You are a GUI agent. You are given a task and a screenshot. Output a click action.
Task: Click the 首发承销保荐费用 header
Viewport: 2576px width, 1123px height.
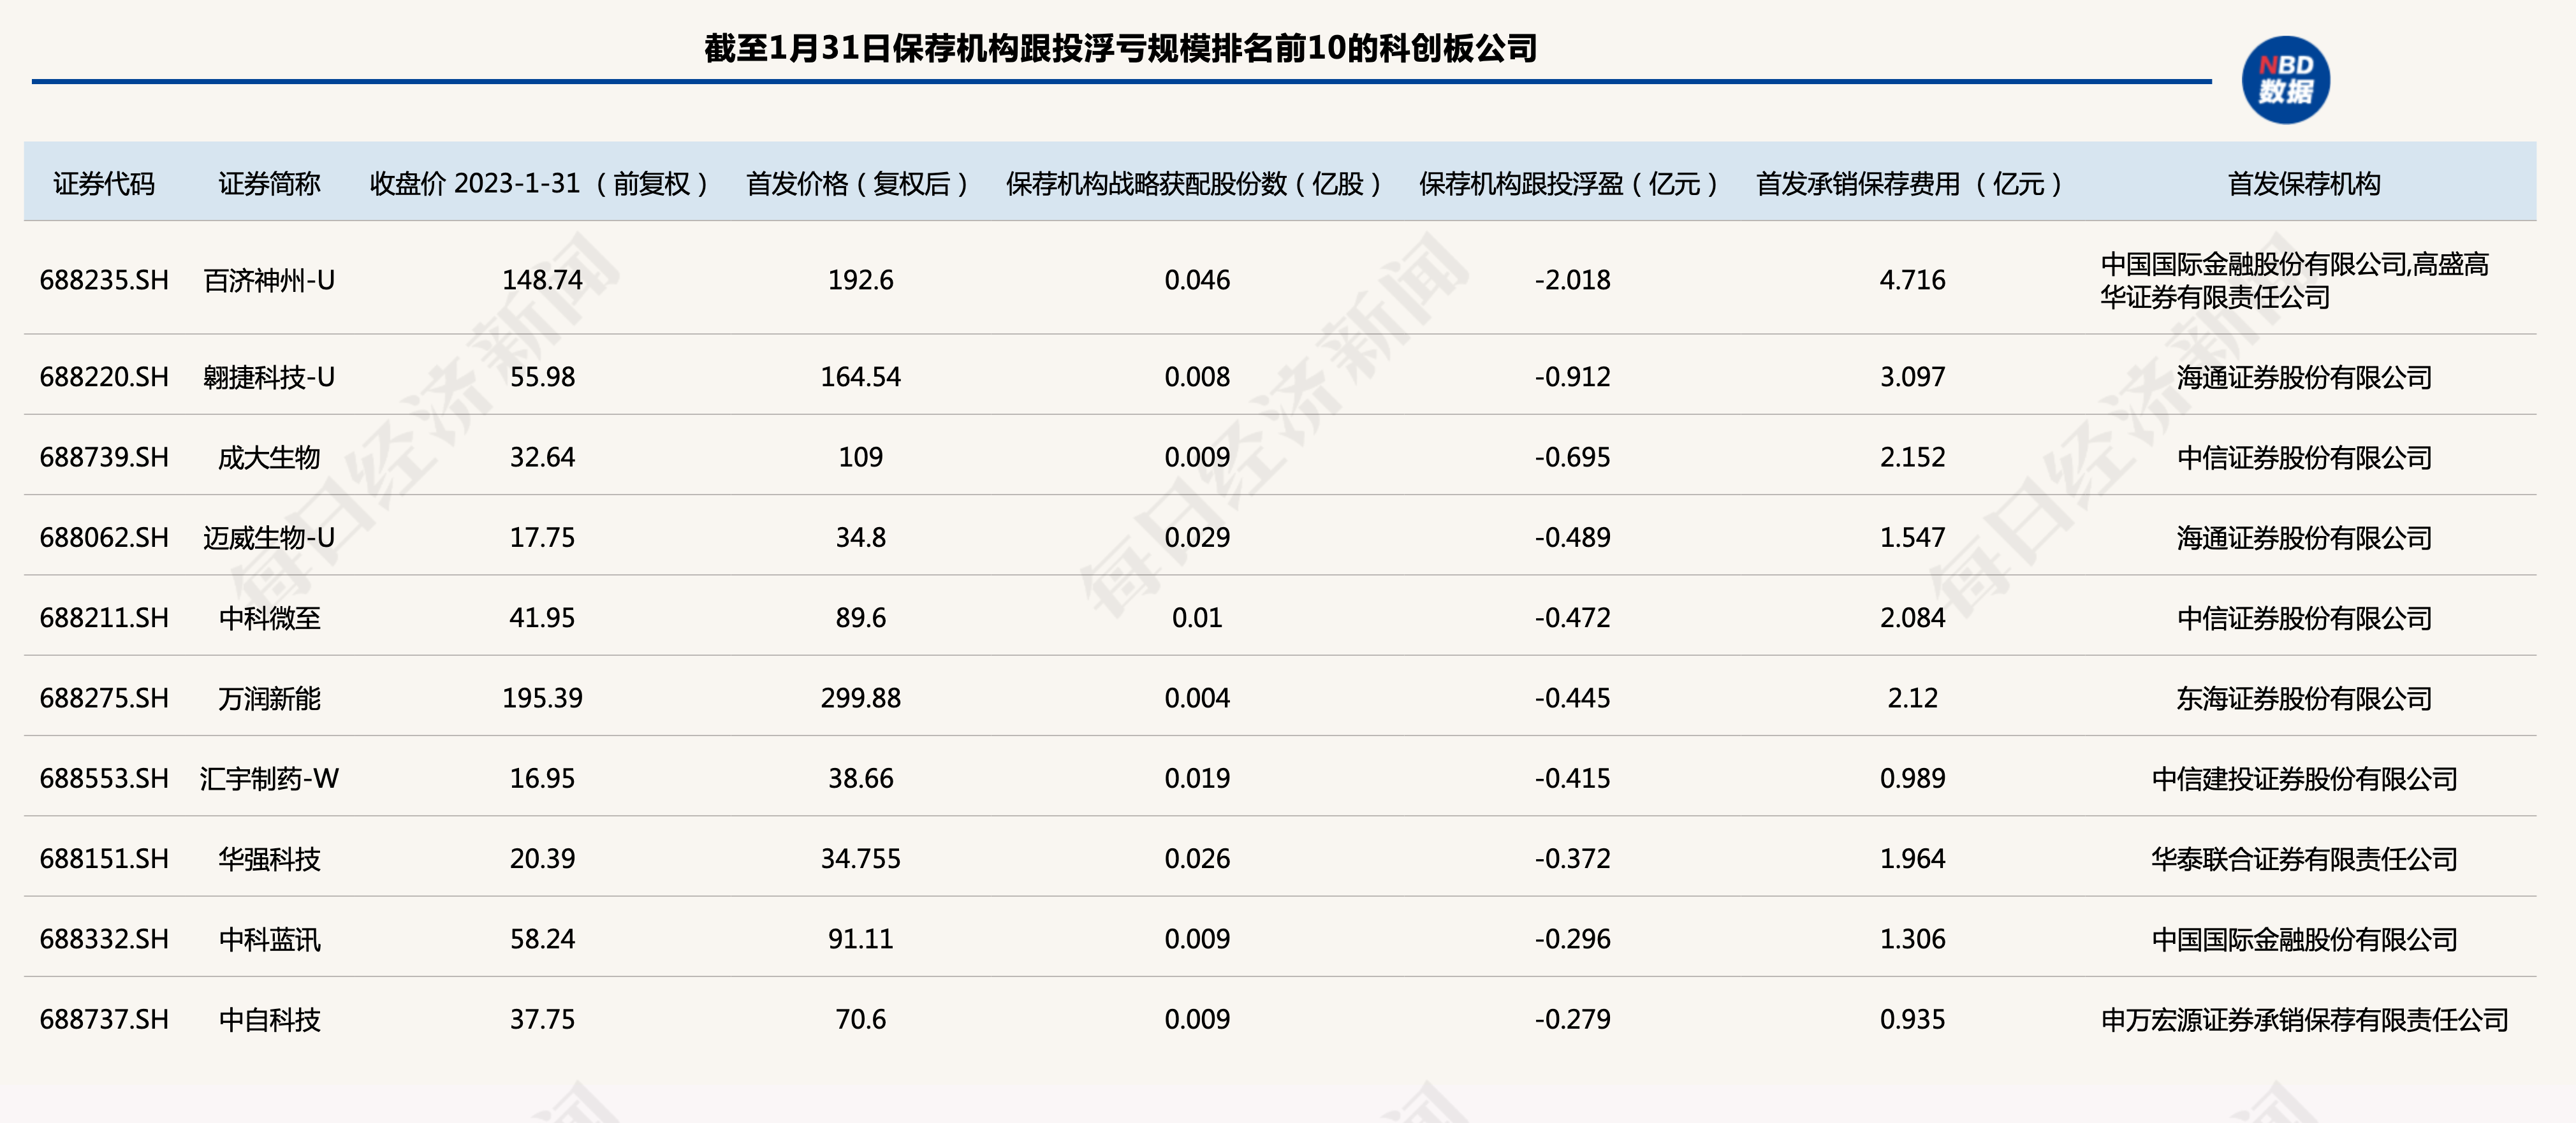[x=1911, y=184]
